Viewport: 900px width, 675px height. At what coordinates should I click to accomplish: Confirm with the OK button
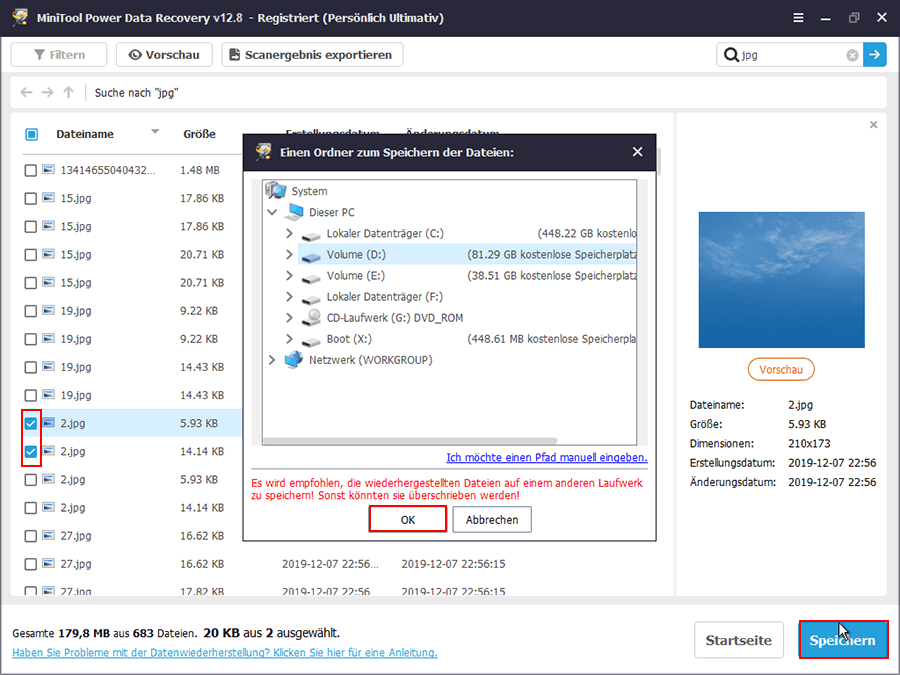407,519
